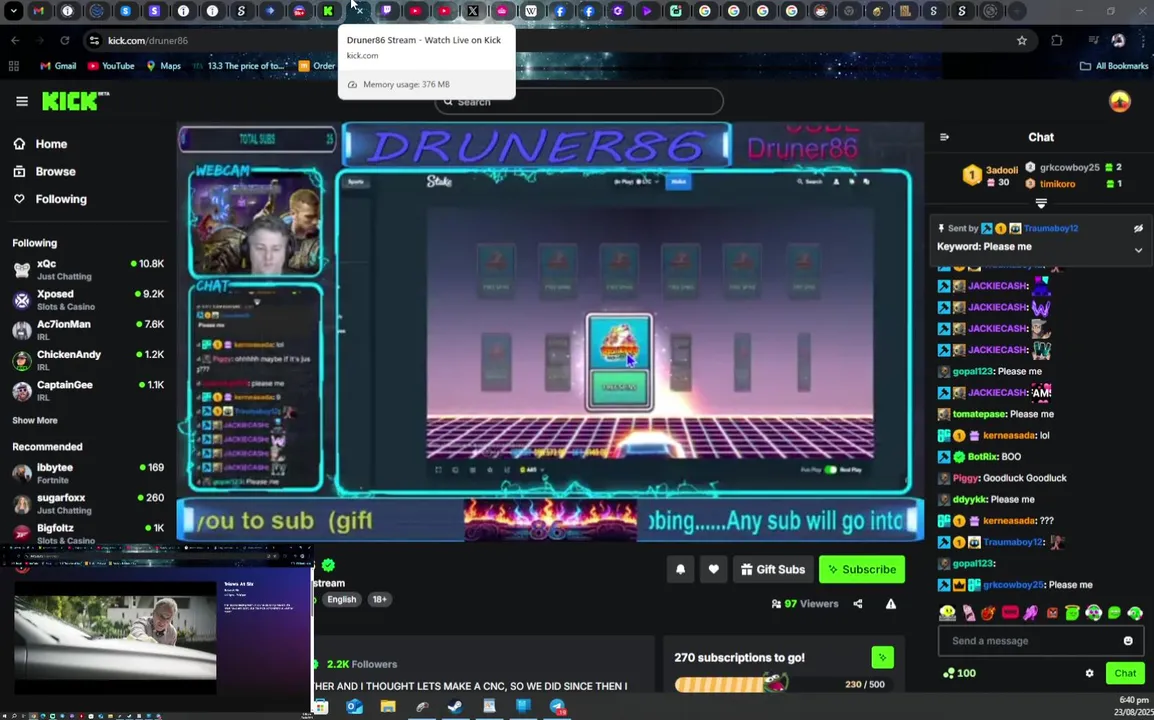
Task: Hide the pinned message with the eye-slash icon
Action: (x=1138, y=228)
